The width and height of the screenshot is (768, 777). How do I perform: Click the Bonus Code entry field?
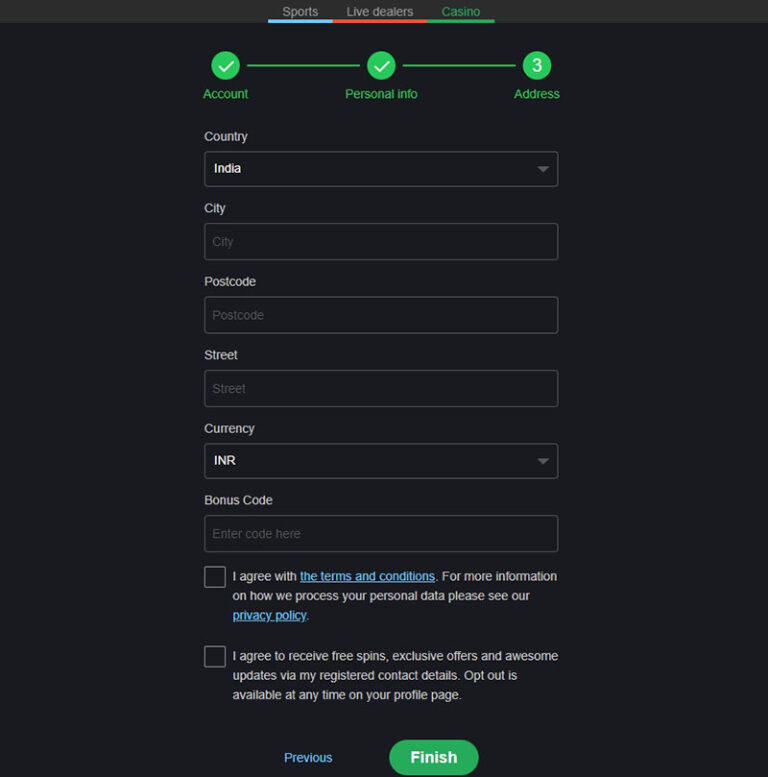380,534
